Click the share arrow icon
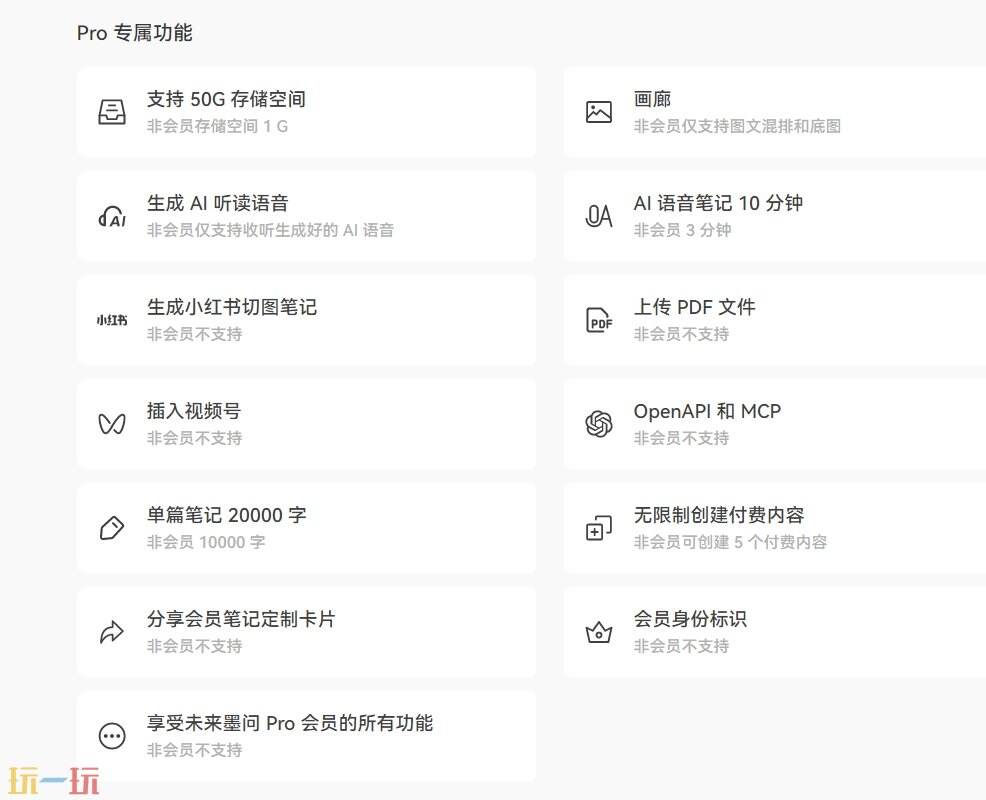Viewport: 986px width, 800px height. pyautogui.click(x=111, y=631)
